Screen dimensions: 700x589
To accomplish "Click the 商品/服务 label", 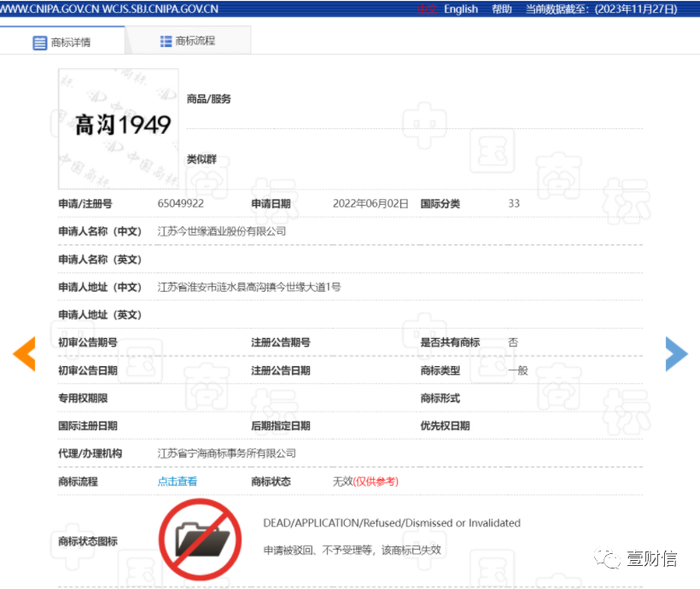I will point(209,99).
